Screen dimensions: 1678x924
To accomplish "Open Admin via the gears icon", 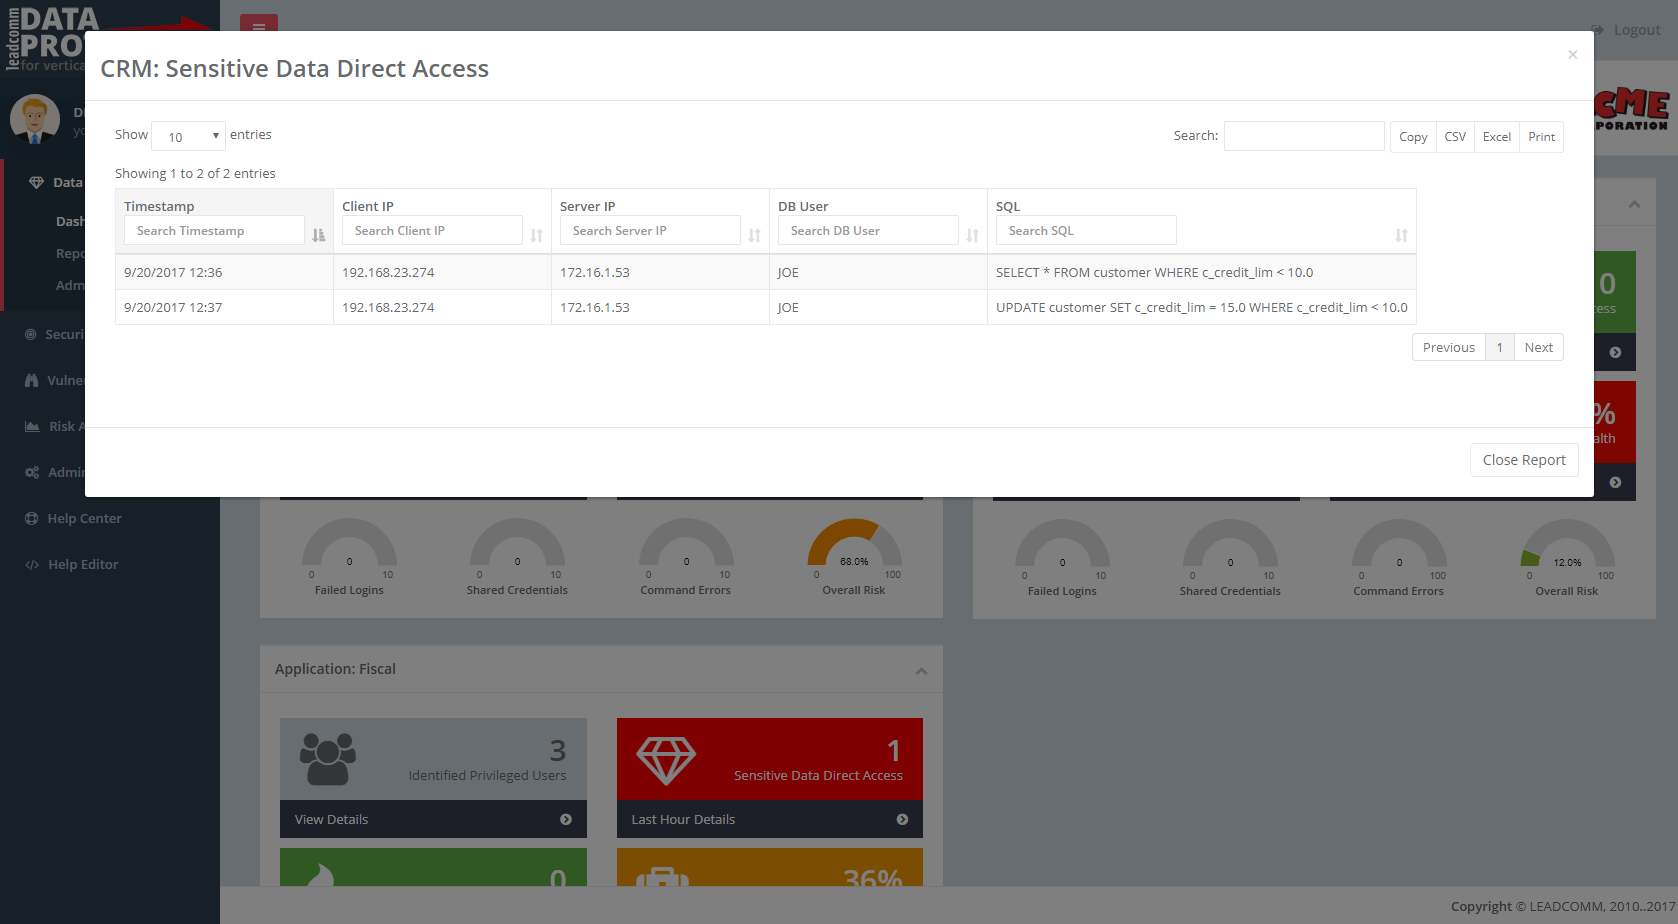I will pyautogui.click(x=32, y=471).
